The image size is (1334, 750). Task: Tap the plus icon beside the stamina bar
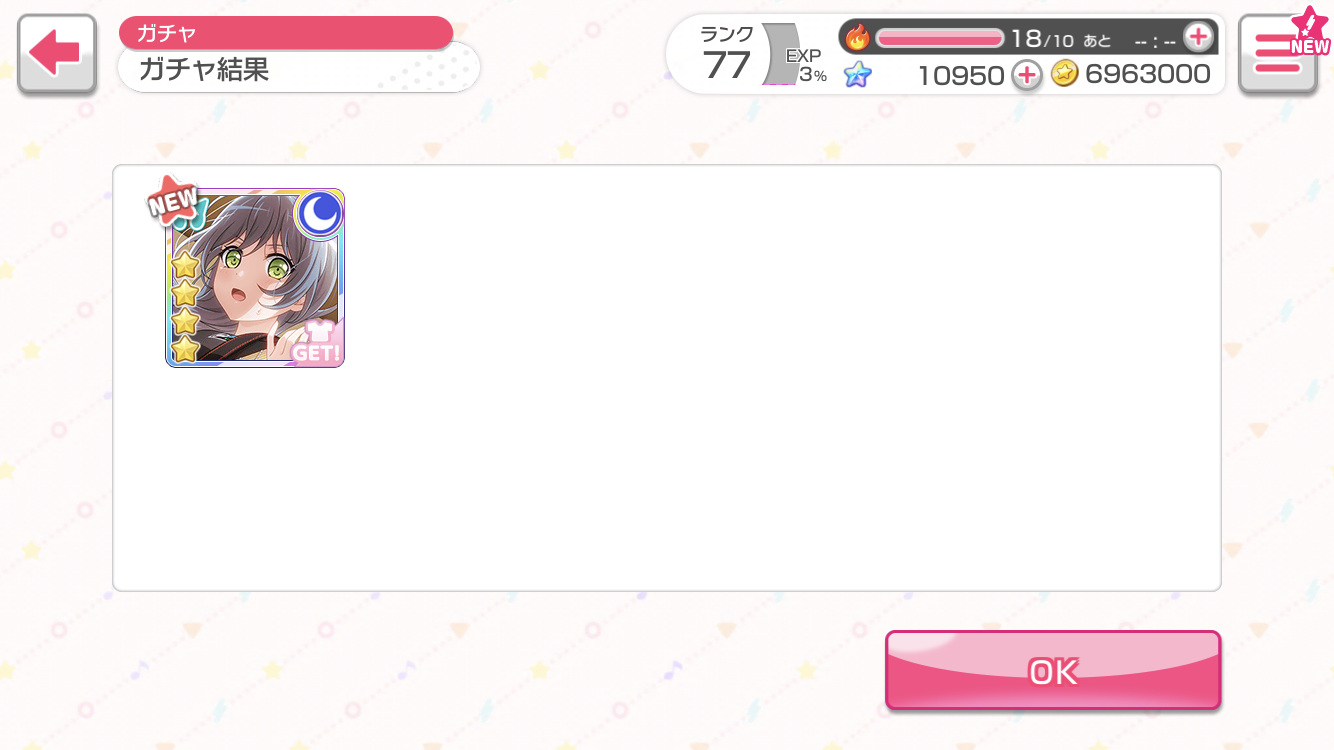coord(1197,38)
